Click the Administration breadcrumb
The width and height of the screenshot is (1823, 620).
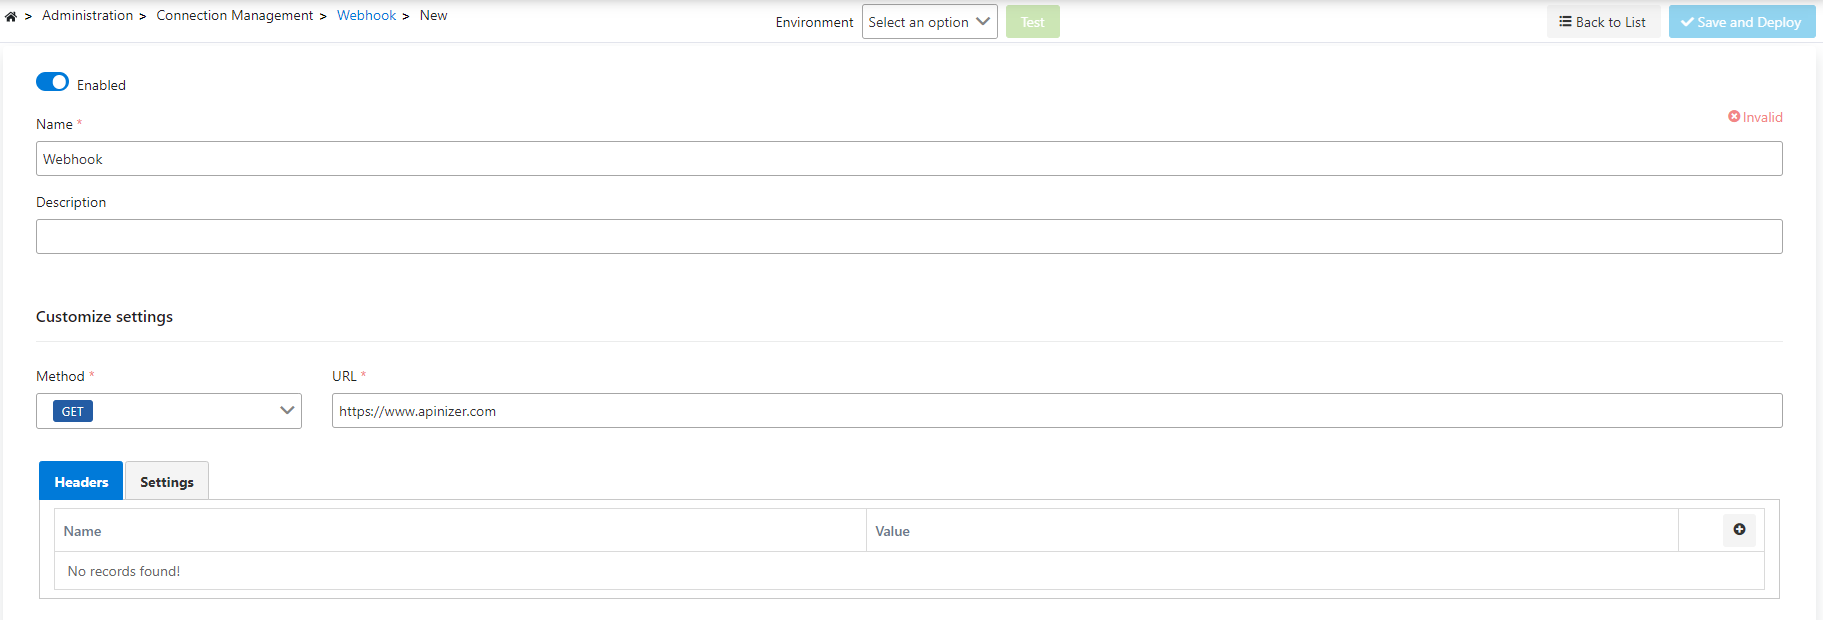88,16
